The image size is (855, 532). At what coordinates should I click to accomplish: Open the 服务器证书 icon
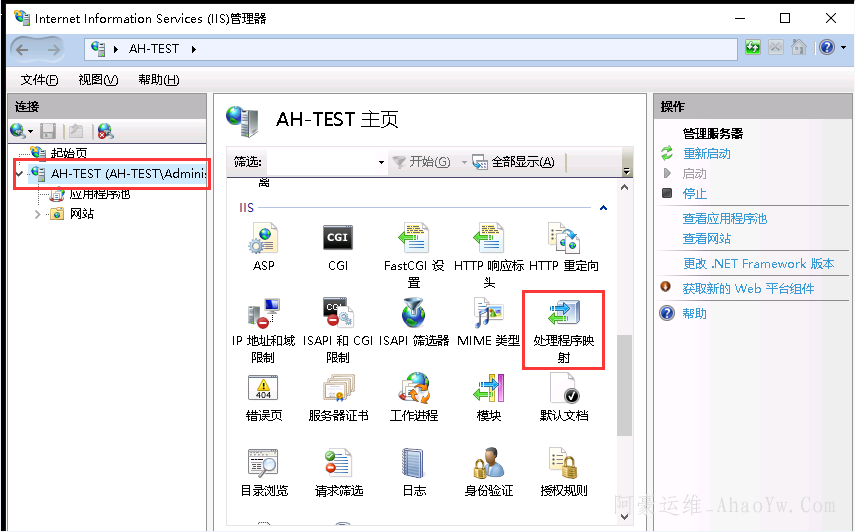(338, 389)
